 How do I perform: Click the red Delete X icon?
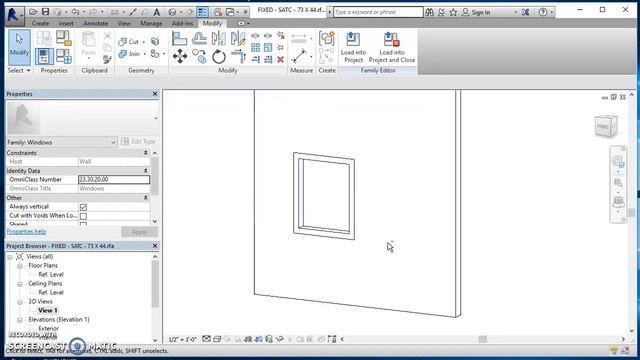coord(280,60)
